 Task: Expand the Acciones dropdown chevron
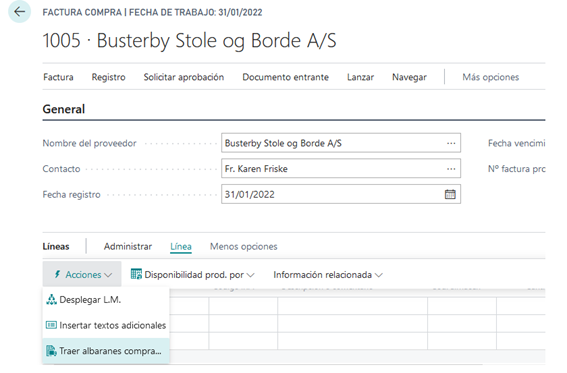[x=108, y=275]
